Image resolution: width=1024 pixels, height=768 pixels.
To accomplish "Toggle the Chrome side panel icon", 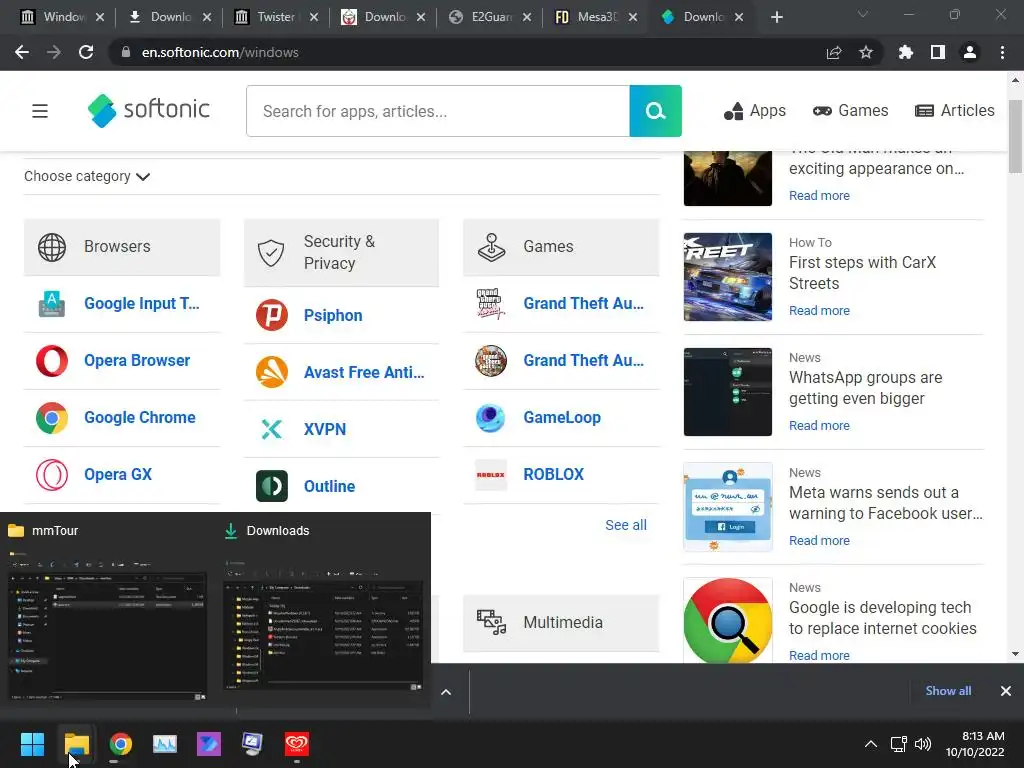I will pos(938,52).
